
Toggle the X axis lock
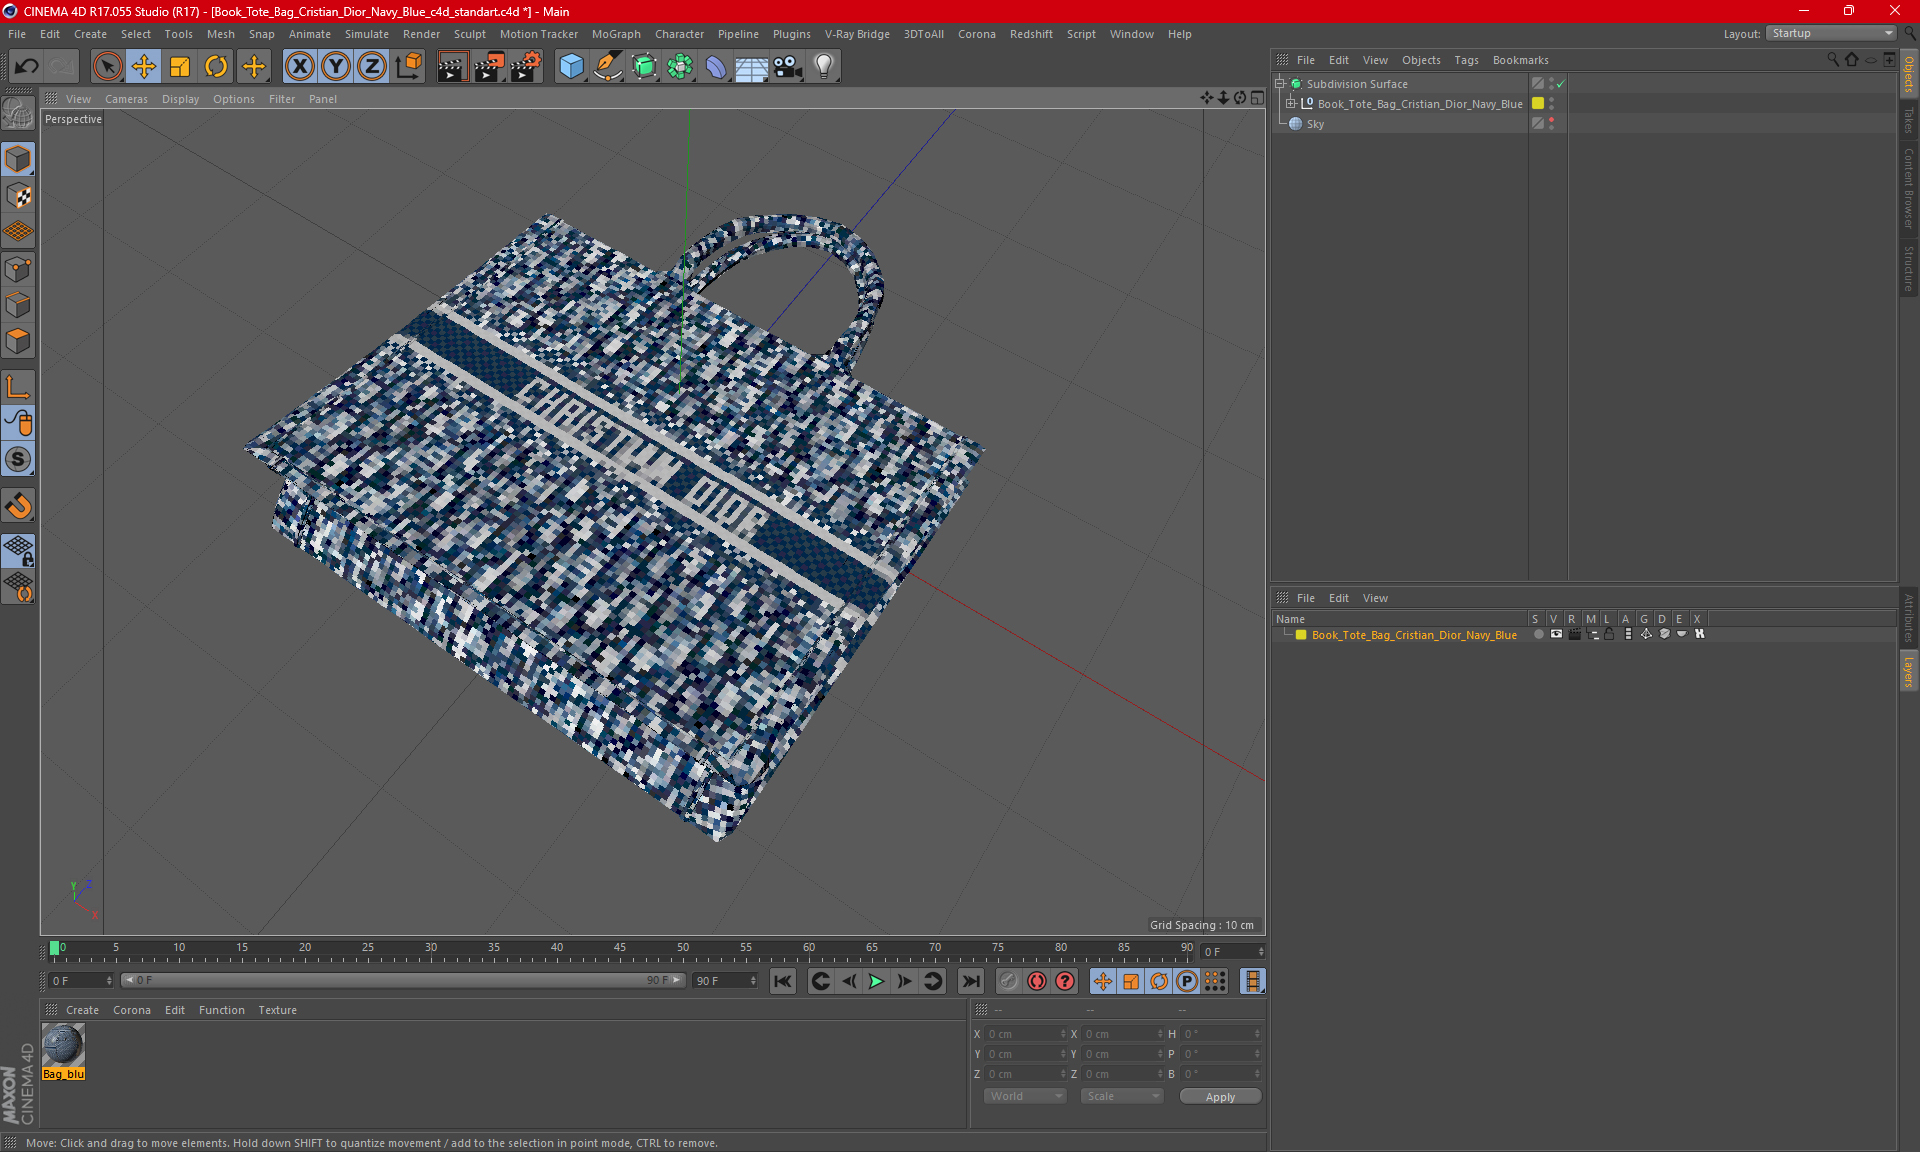pyautogui.click(x=299, y=67)
